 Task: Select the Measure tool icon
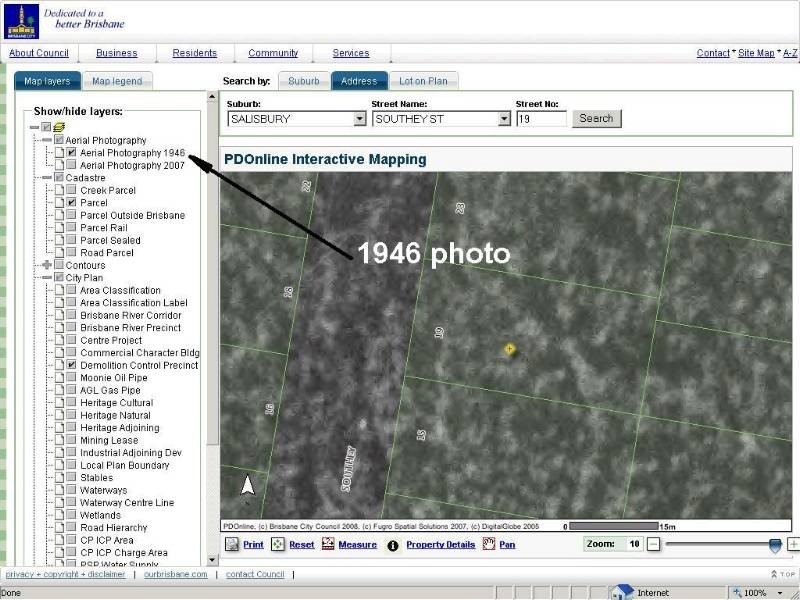pyautogui.click(x=329, y=545)
